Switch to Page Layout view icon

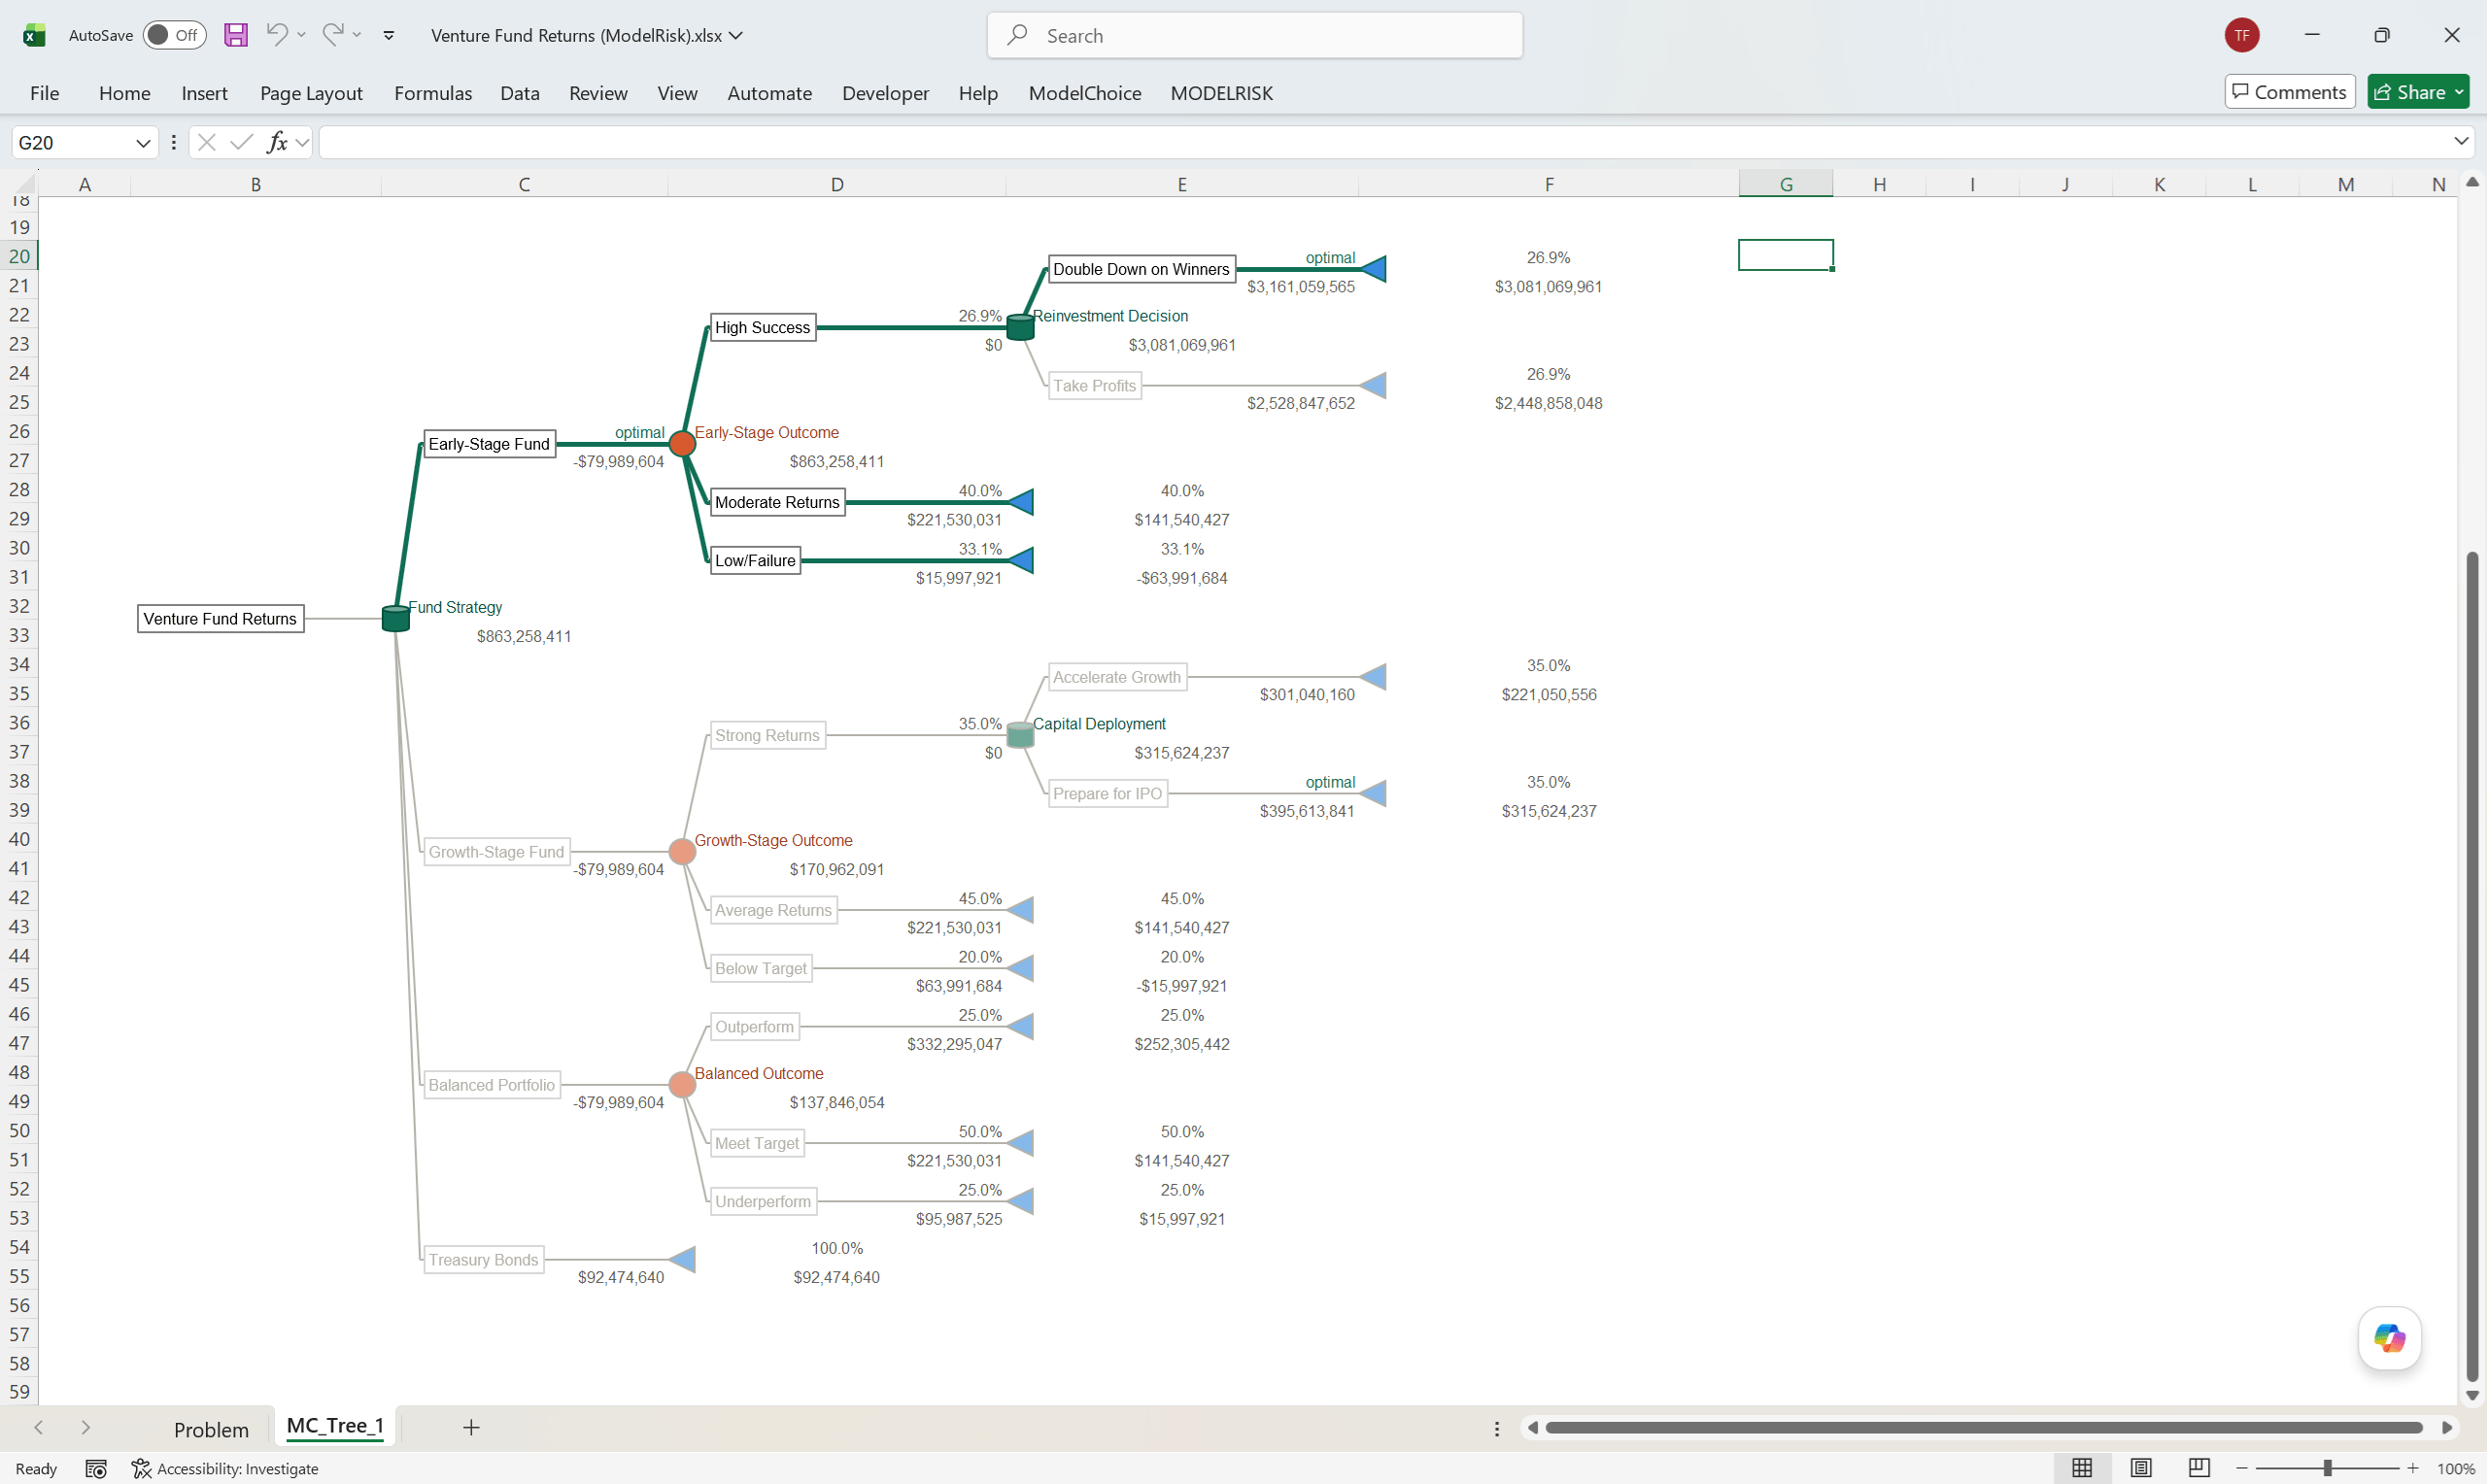click(2140, 1468)
